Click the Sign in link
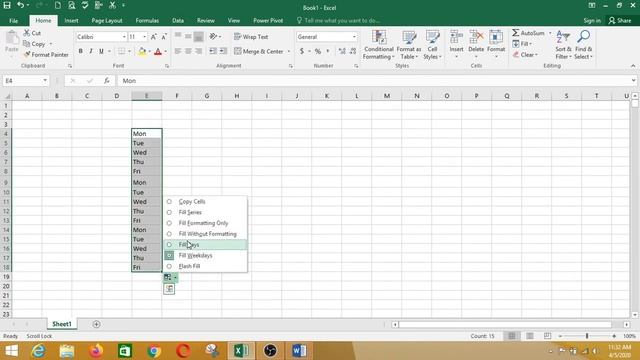Screen dimensions: 640x360 pyautogui.click(x=592, y=20)
